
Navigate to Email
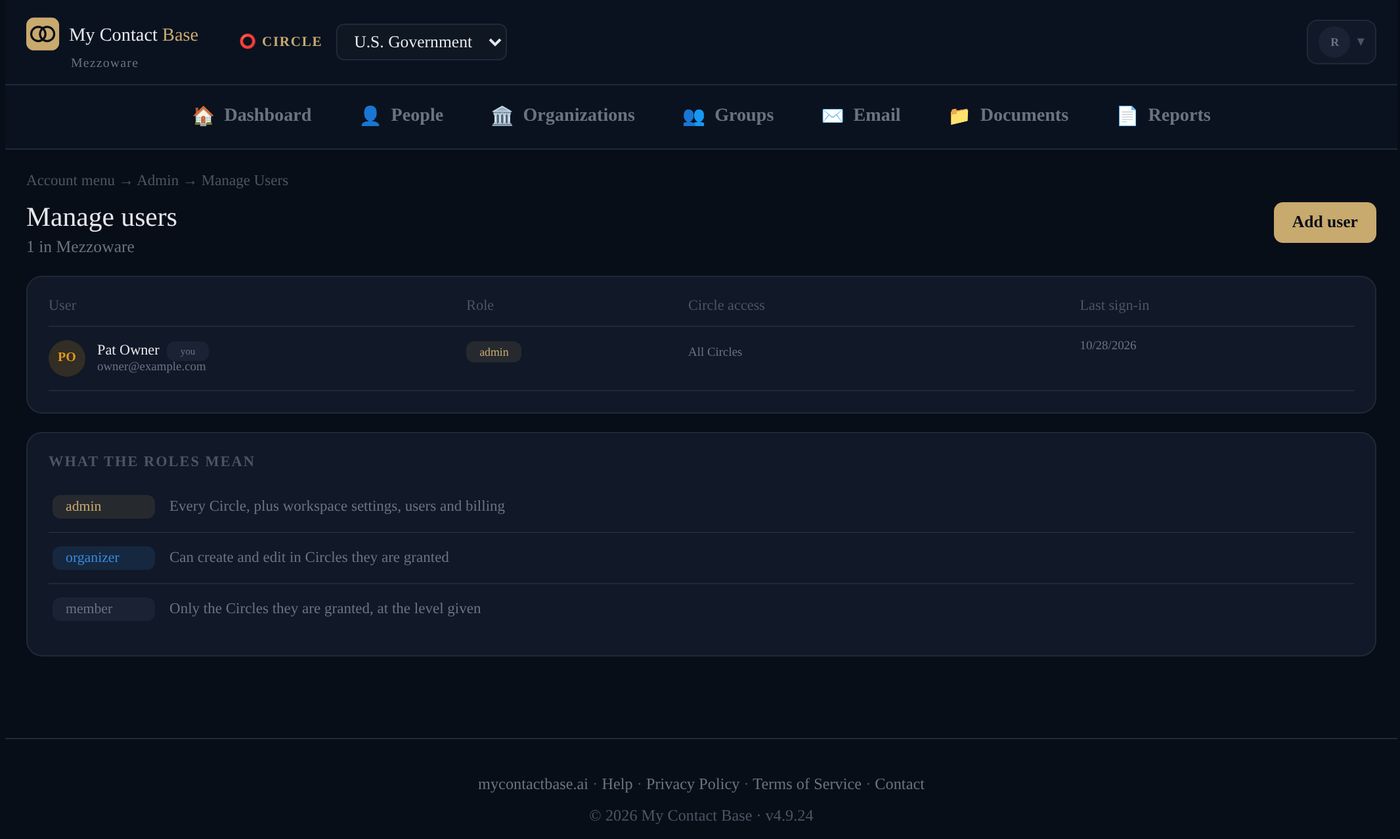click(861, 115)
